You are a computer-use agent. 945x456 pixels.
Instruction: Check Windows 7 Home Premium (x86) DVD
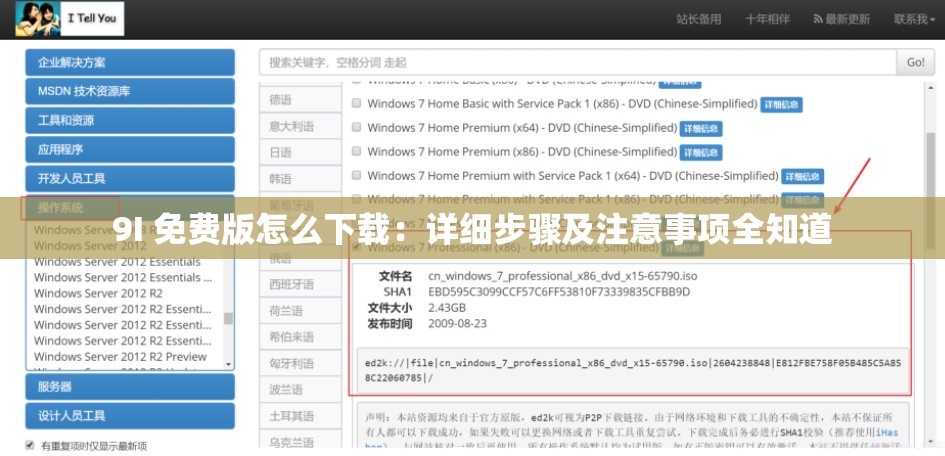point(355,152)
